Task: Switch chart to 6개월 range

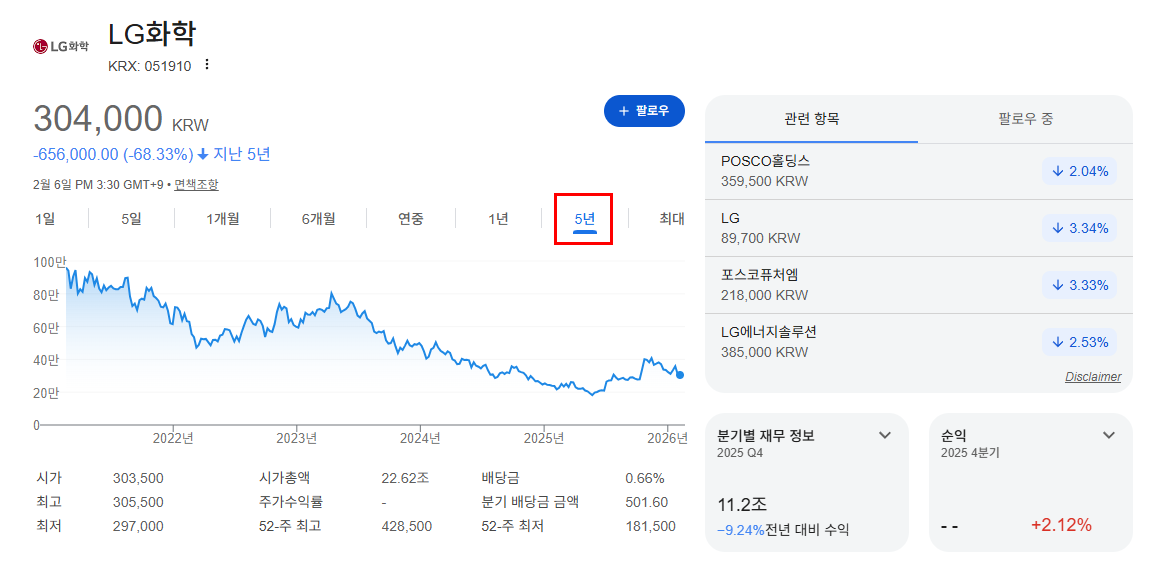Action: (318, 219)
